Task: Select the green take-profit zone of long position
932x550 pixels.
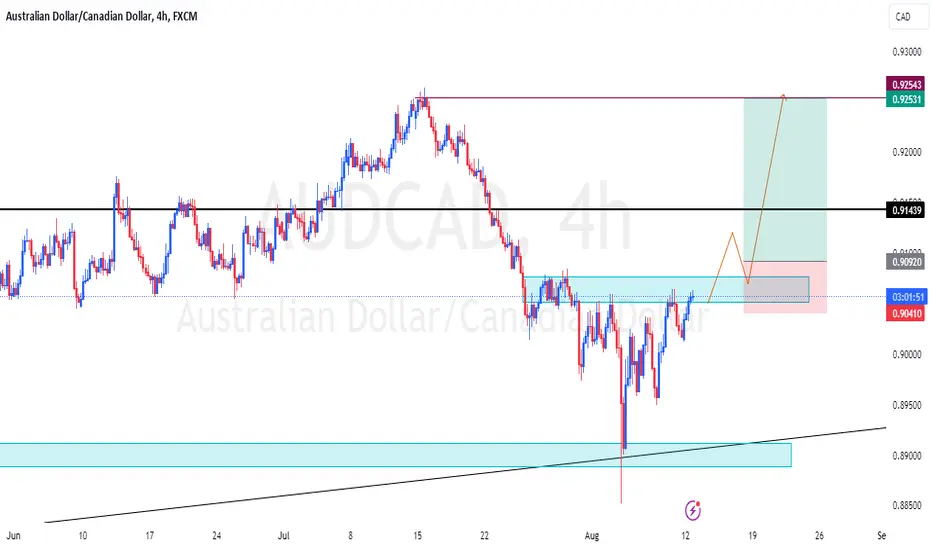Action: (x=785, y=180)
